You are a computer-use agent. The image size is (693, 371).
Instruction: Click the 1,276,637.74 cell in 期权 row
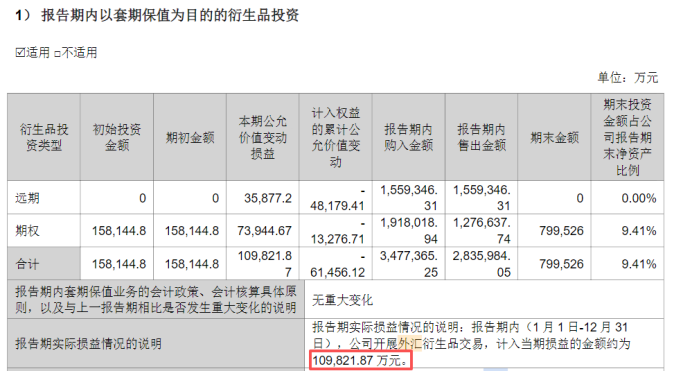click(x=482, y=230)
